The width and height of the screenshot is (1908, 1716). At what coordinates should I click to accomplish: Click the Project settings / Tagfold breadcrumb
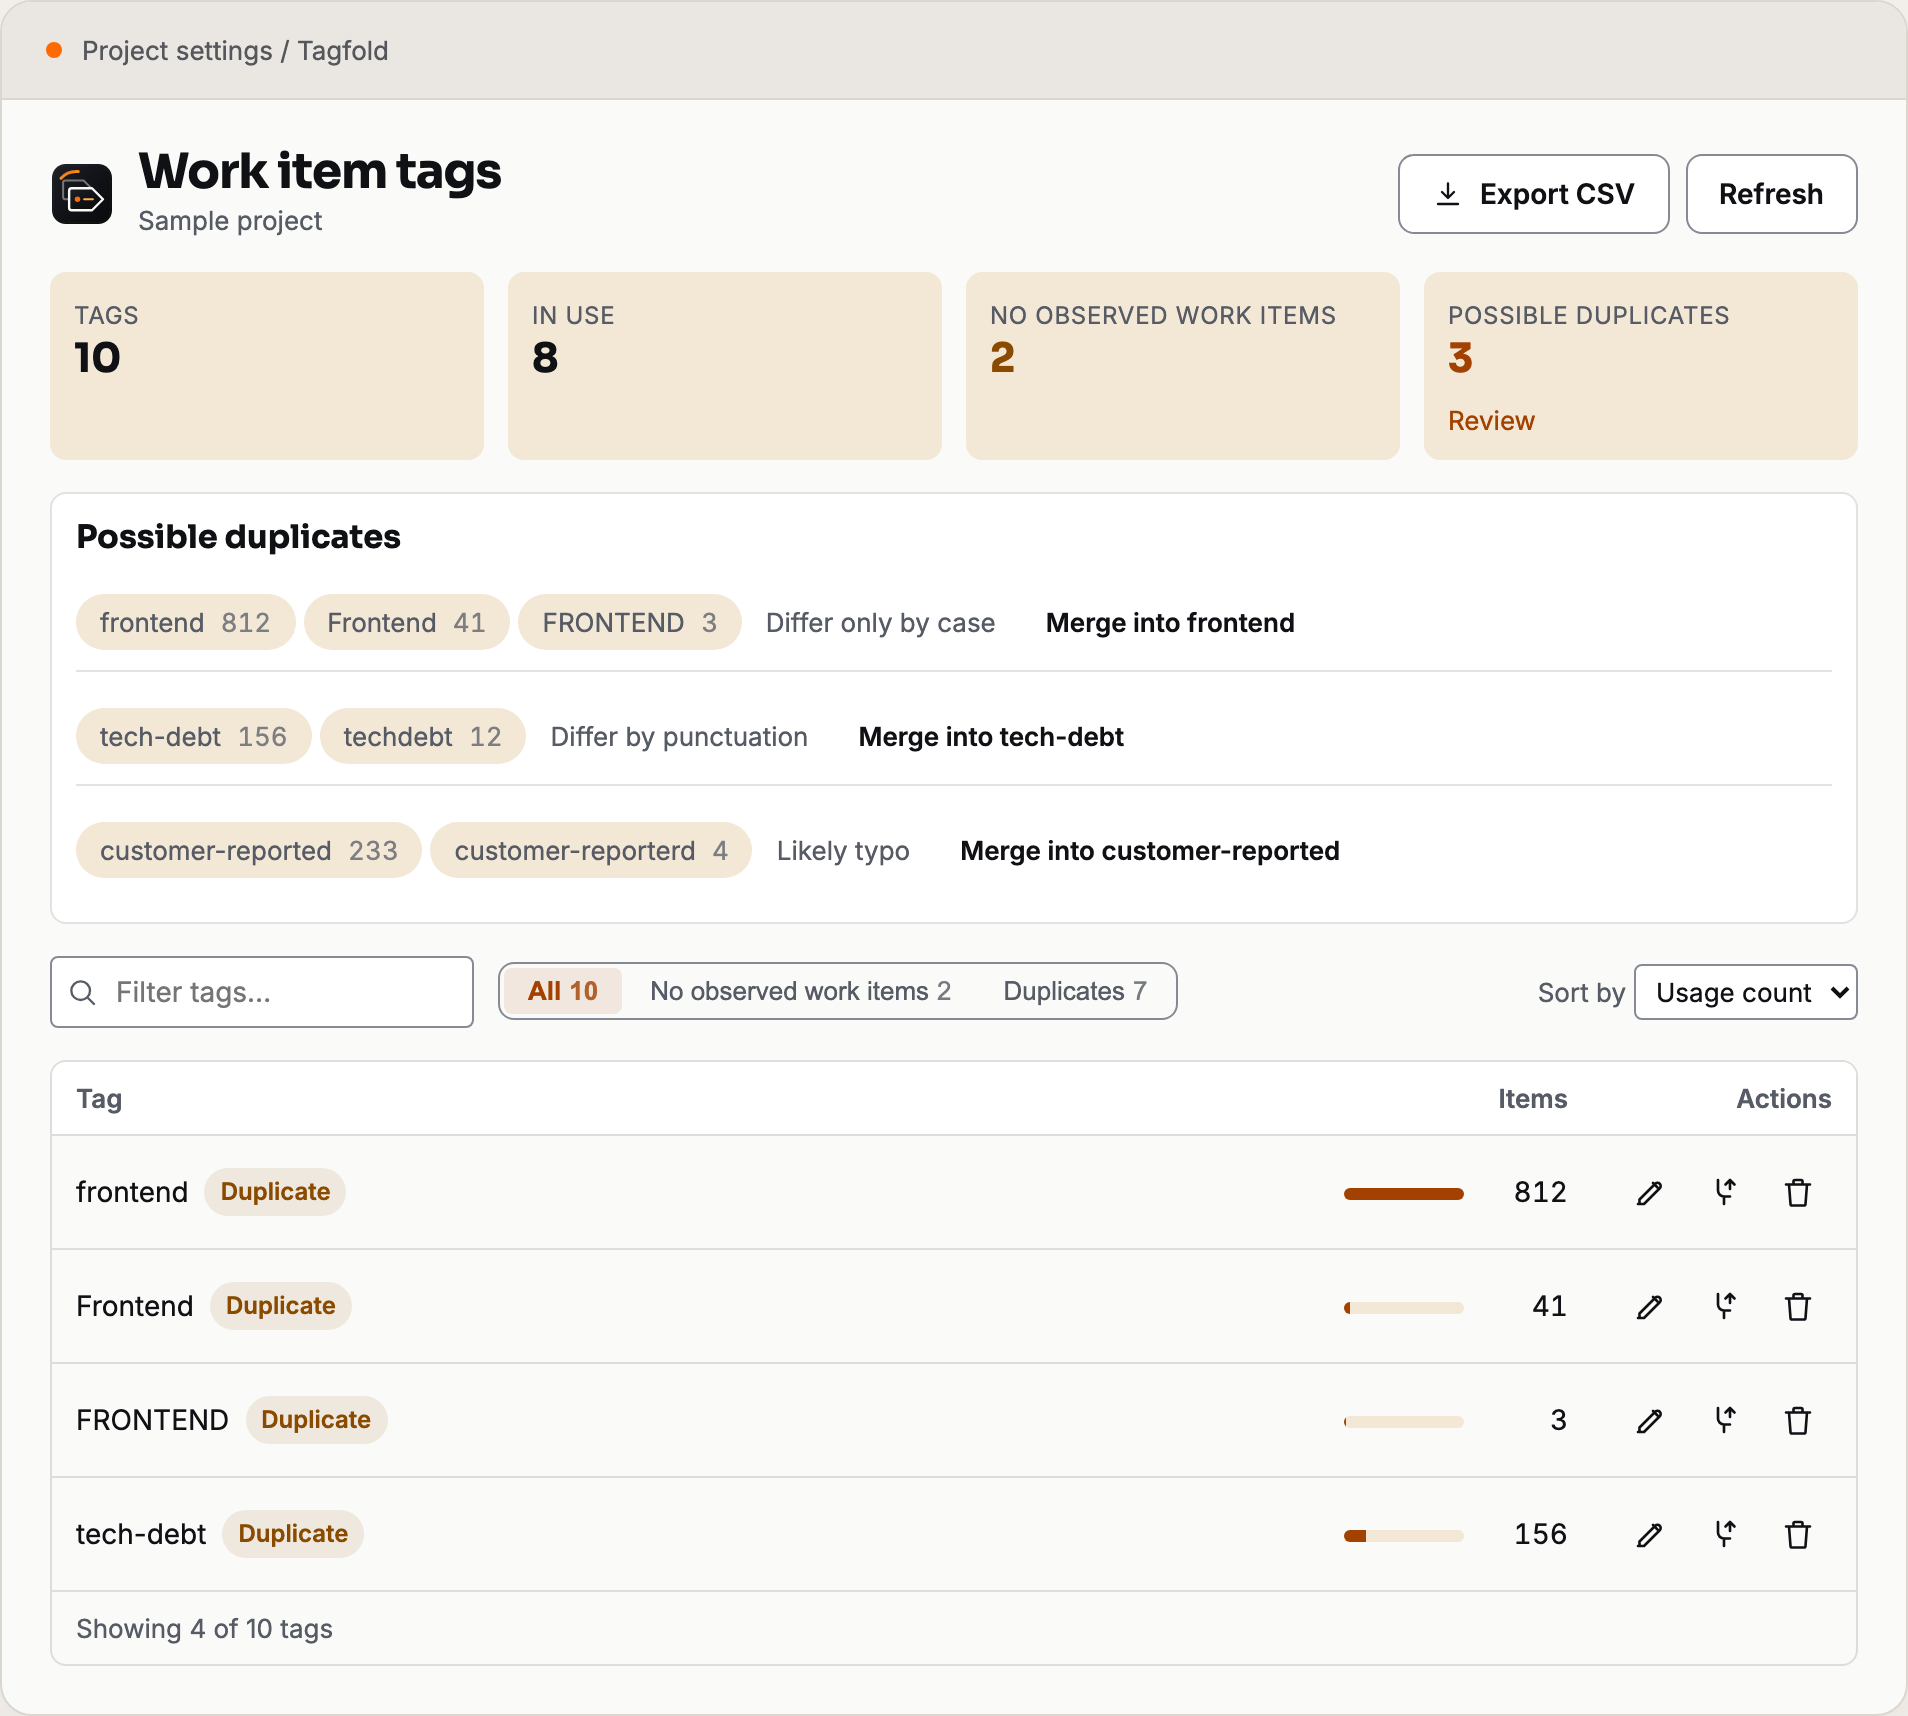coord(235,51)
